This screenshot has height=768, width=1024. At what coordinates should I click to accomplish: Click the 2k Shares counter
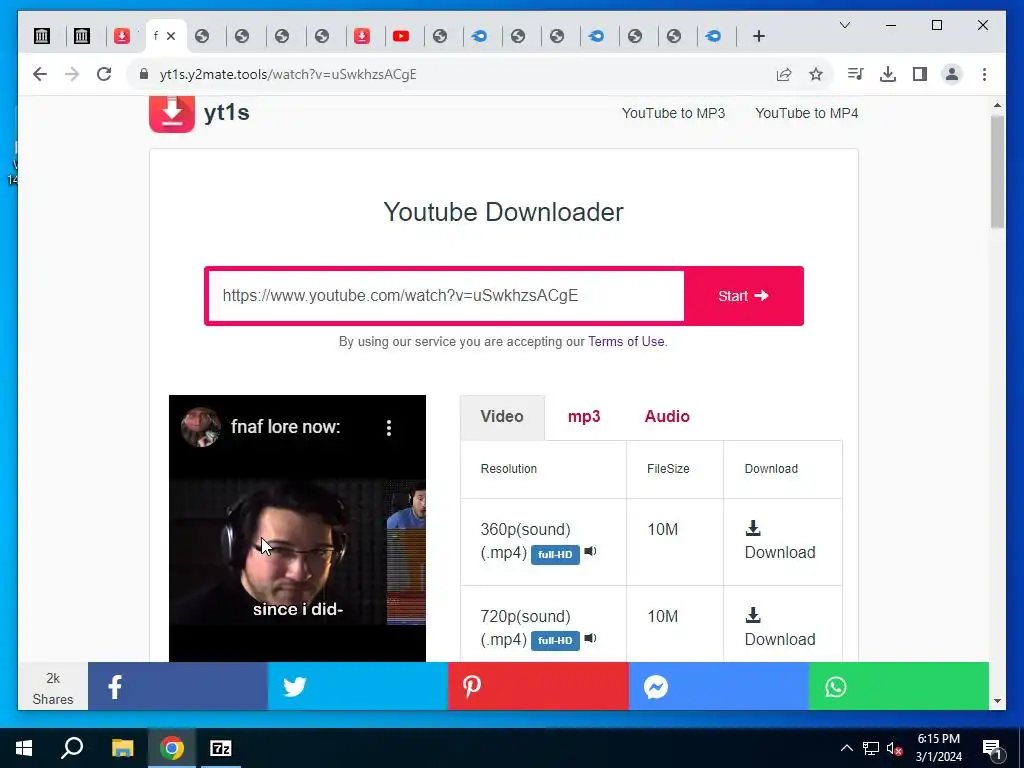coord(53,688)
